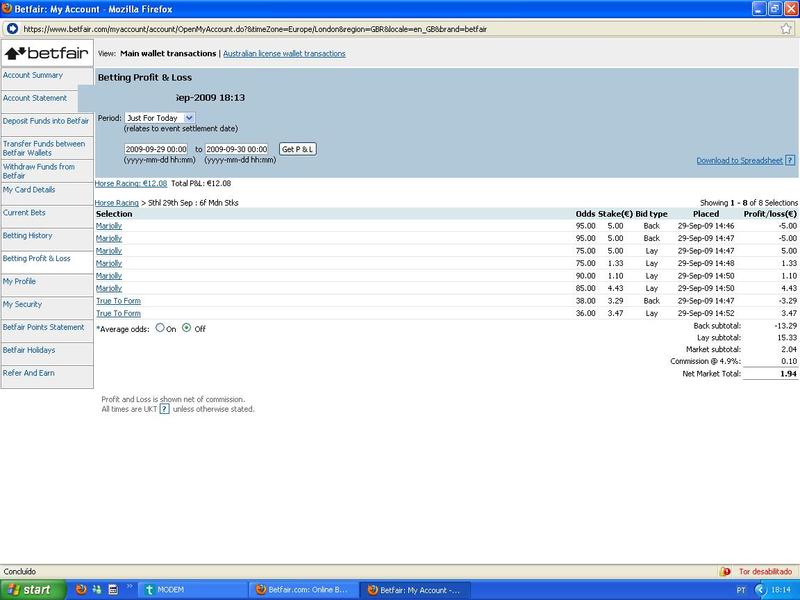The height and width of the screenshot is (600, 800).
Task: Click Horse Racing: €12.08 link
Action: click(x=131, y=183)
